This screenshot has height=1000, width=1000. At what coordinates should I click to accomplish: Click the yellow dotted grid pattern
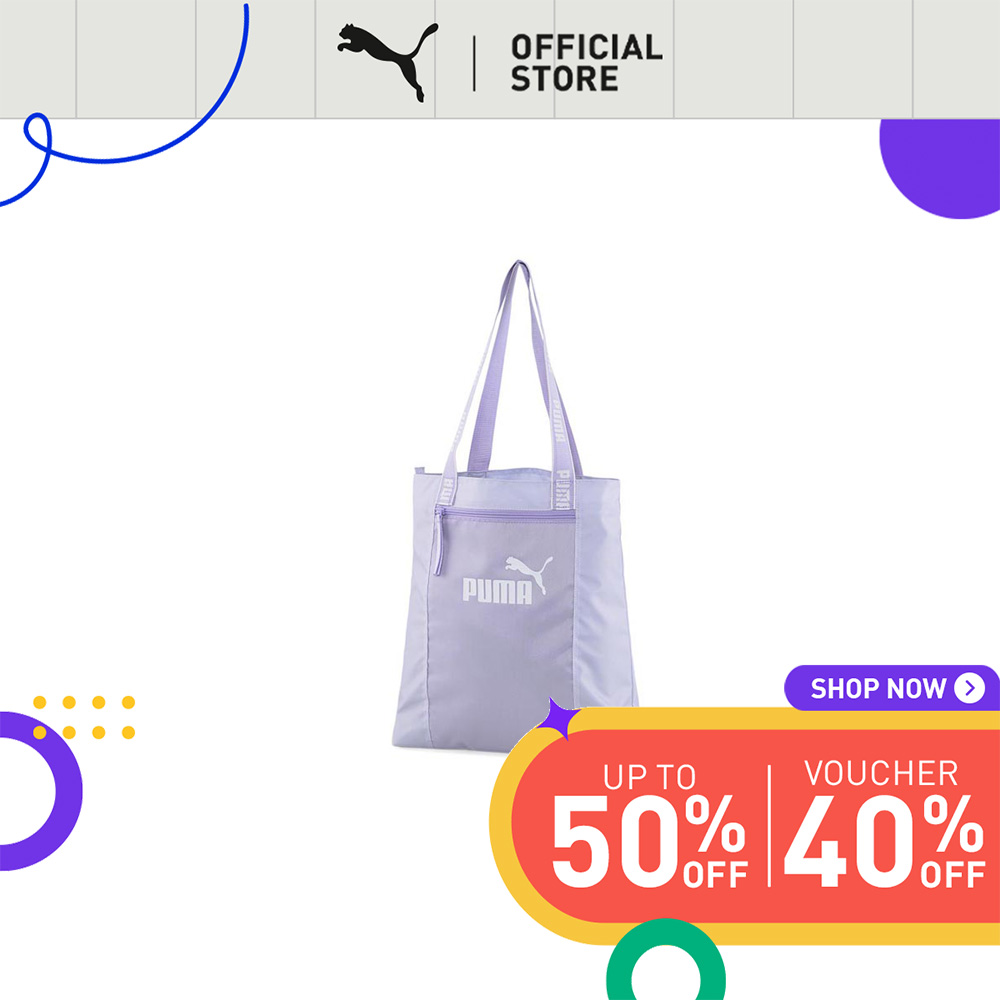tap(84, 717)
